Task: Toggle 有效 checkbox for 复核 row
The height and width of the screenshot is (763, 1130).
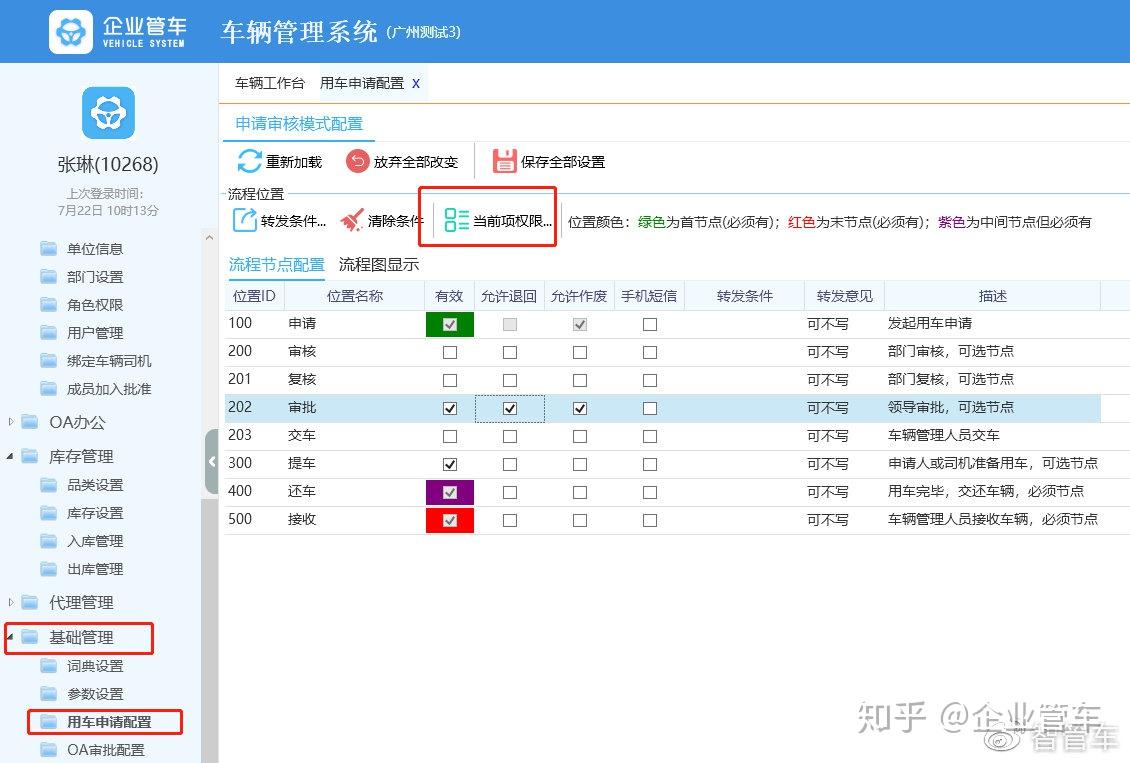Action: [450, 380]
